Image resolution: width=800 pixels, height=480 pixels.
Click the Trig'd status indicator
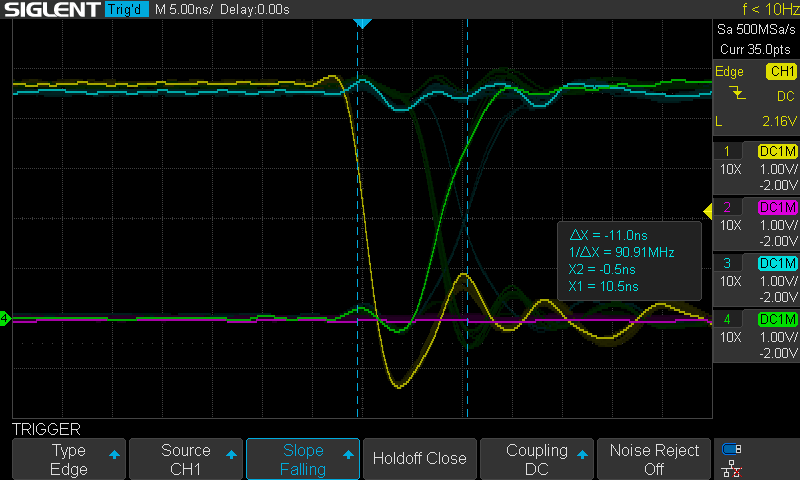point(126,10)
